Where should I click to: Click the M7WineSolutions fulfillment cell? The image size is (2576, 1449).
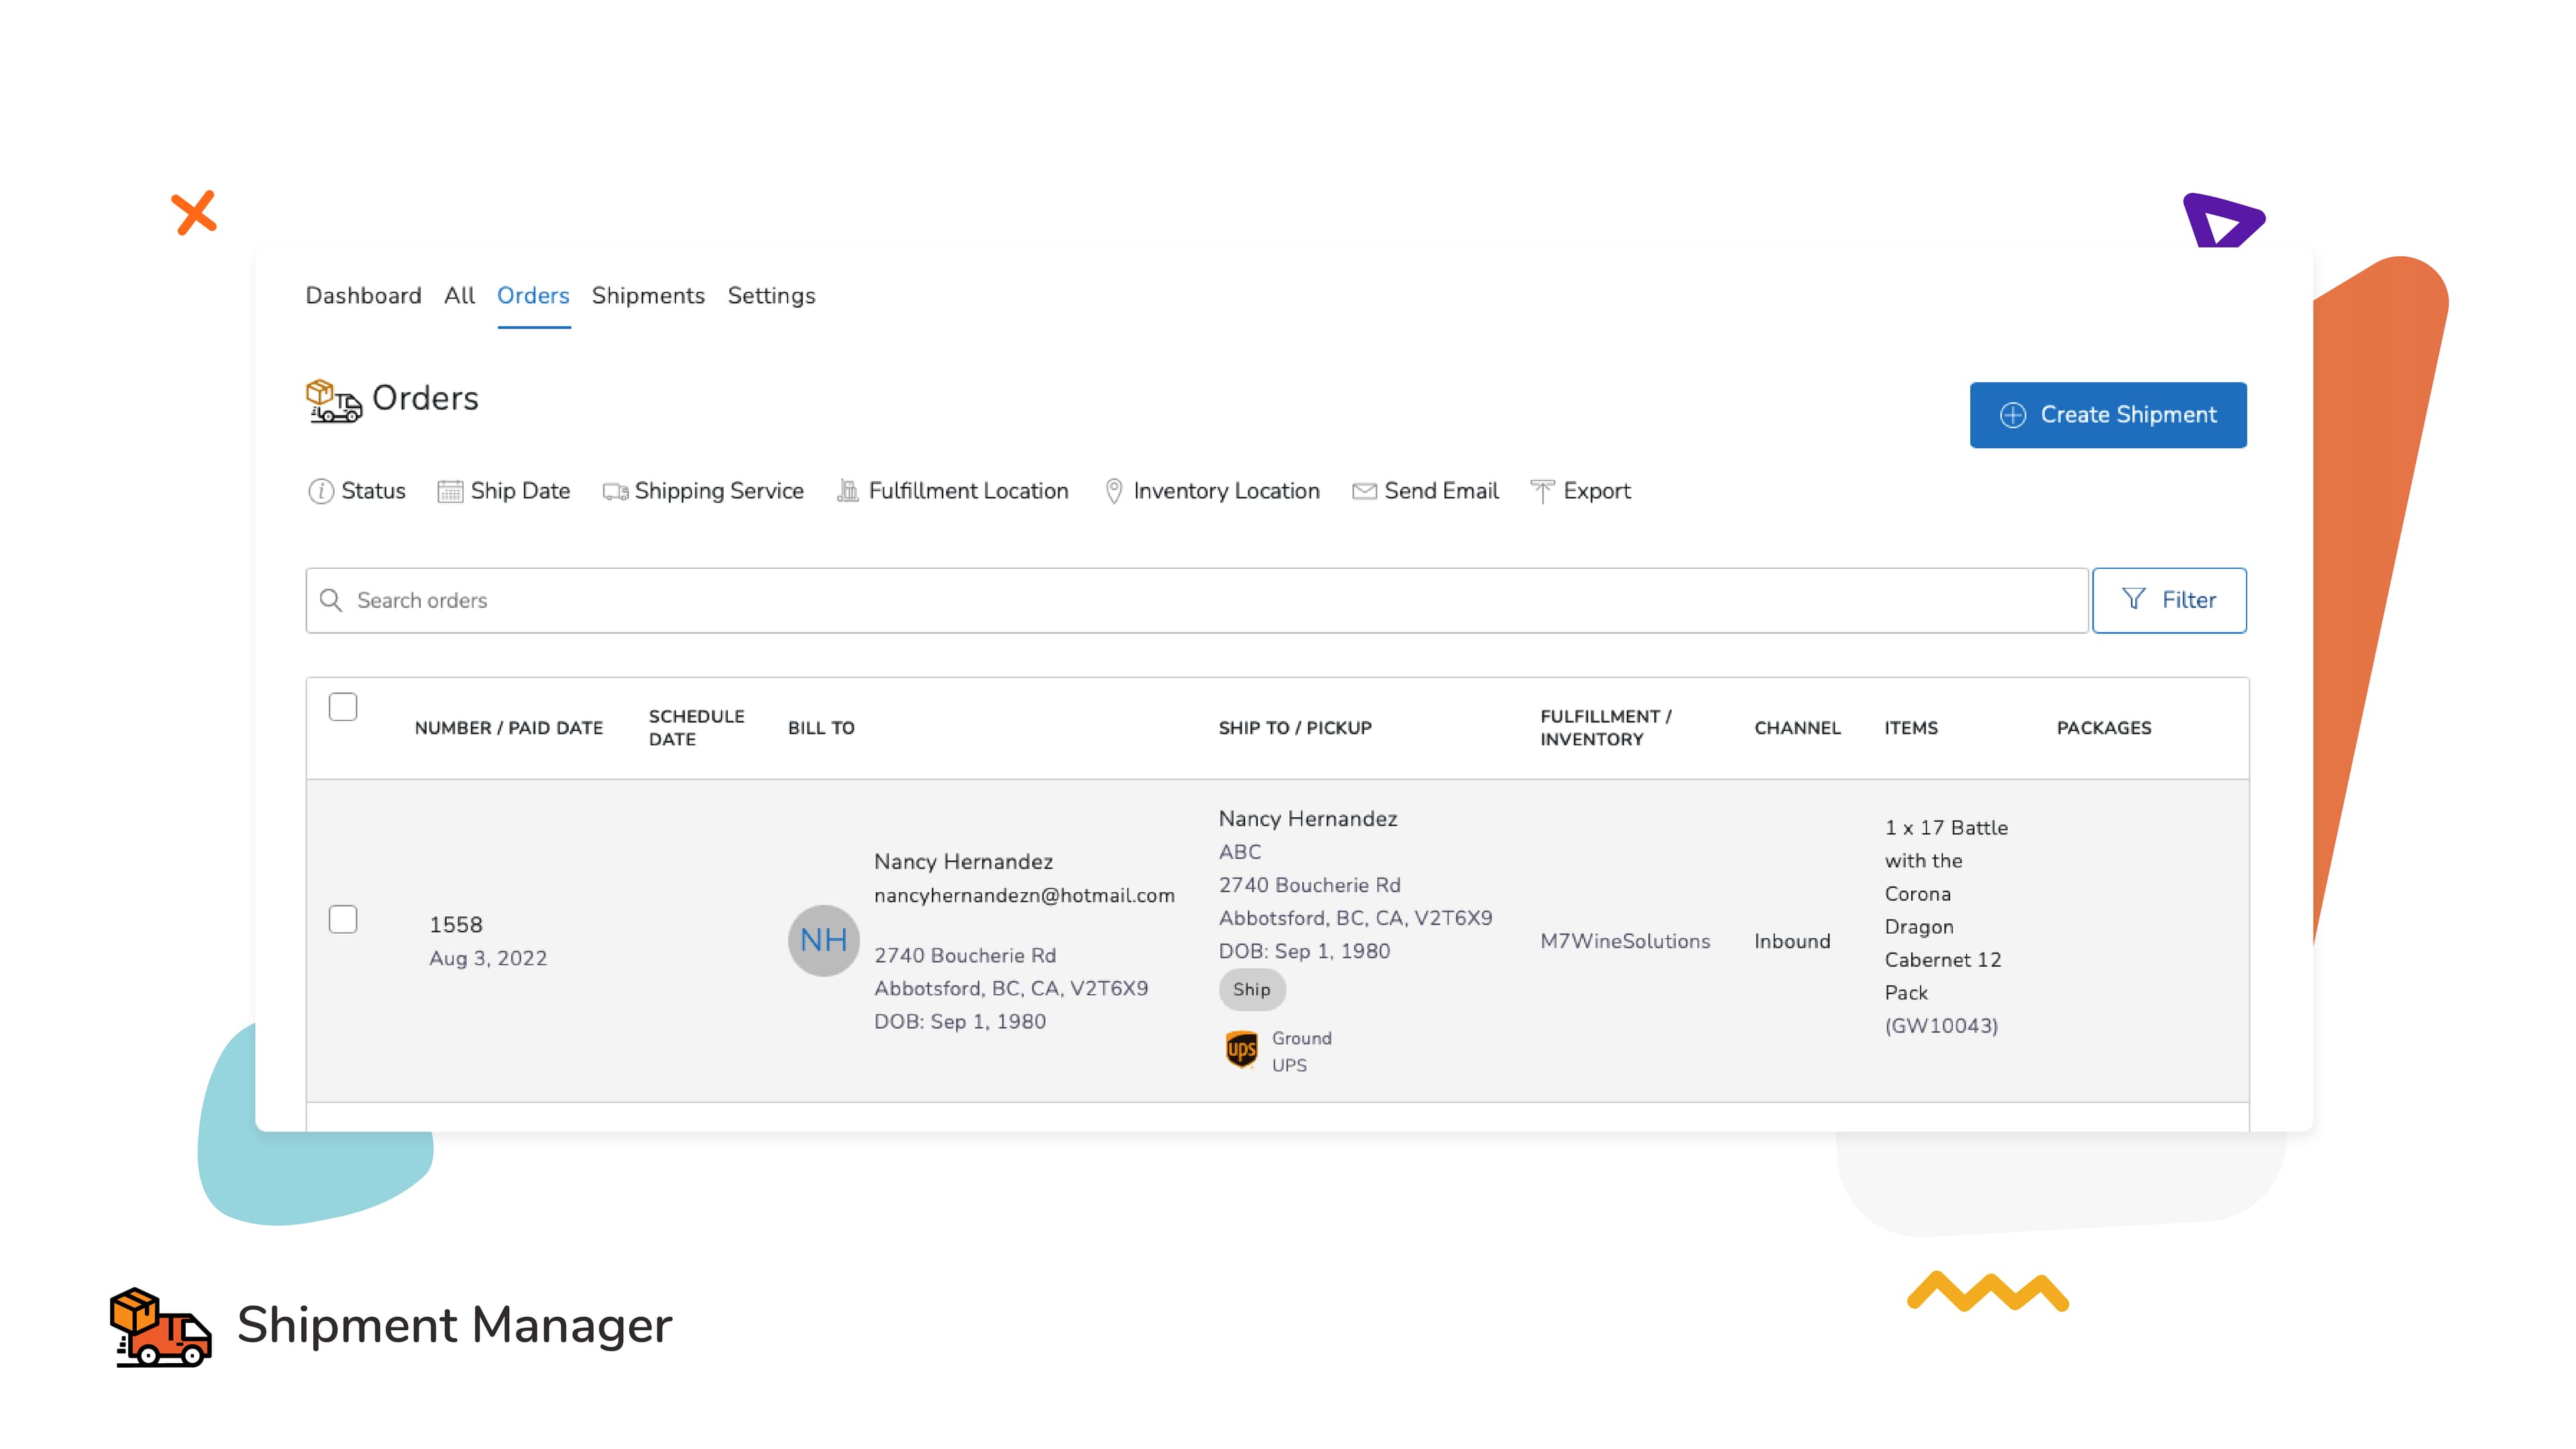pyautogui.click(x=1625, y=941)
